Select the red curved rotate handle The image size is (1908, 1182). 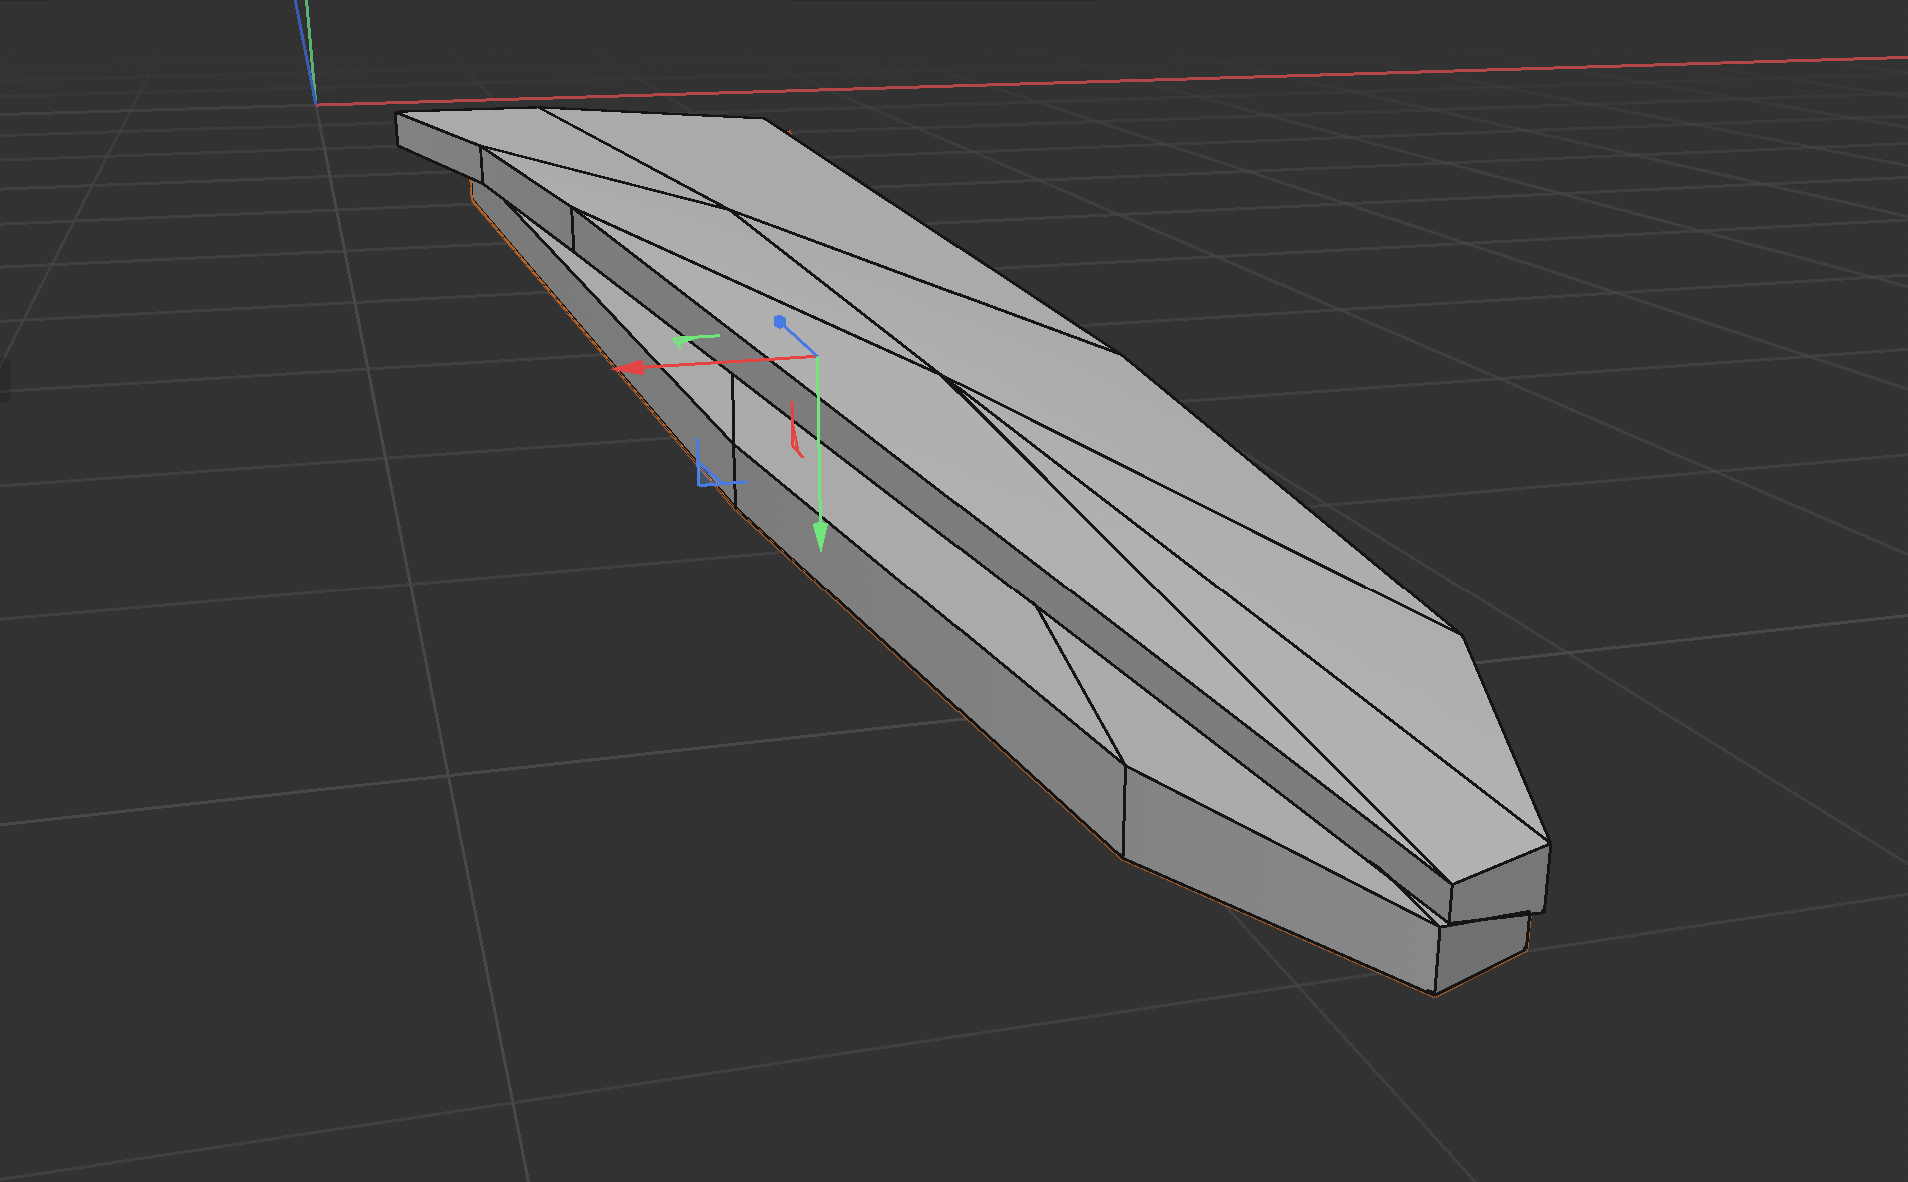coord(796,432)
